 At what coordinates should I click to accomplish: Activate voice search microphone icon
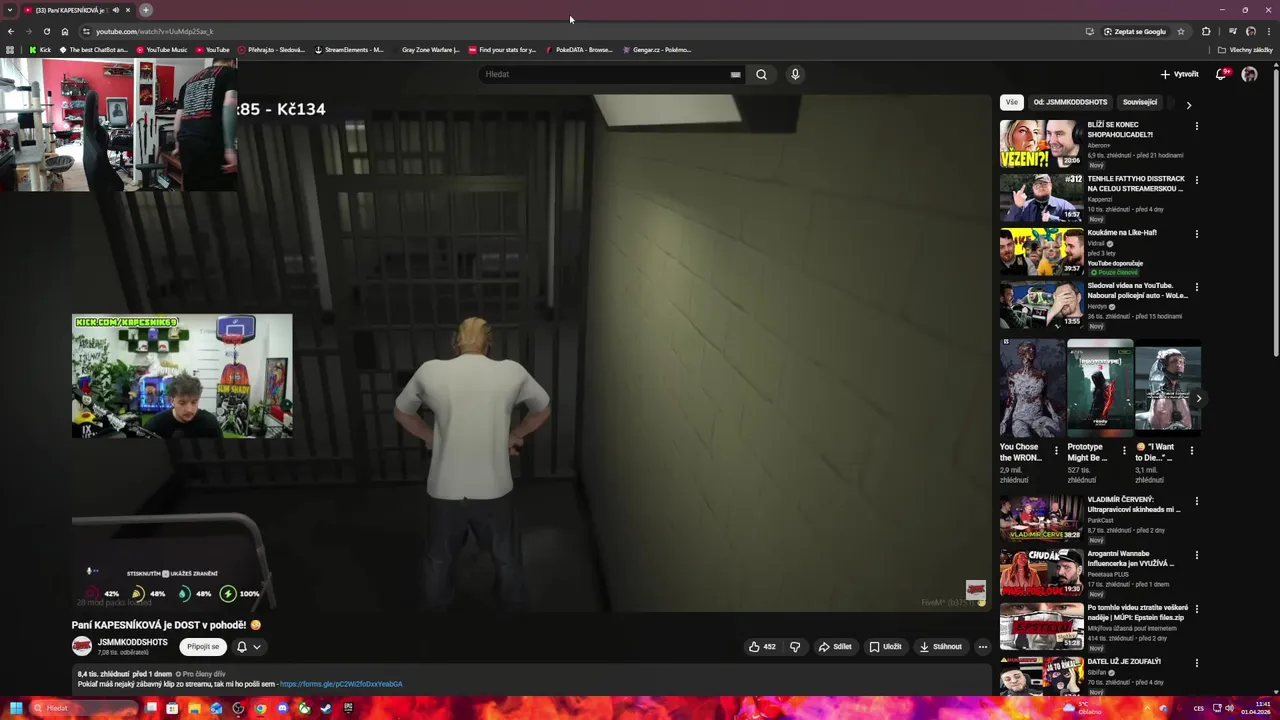pyautogui.click(x=795, y=74)
